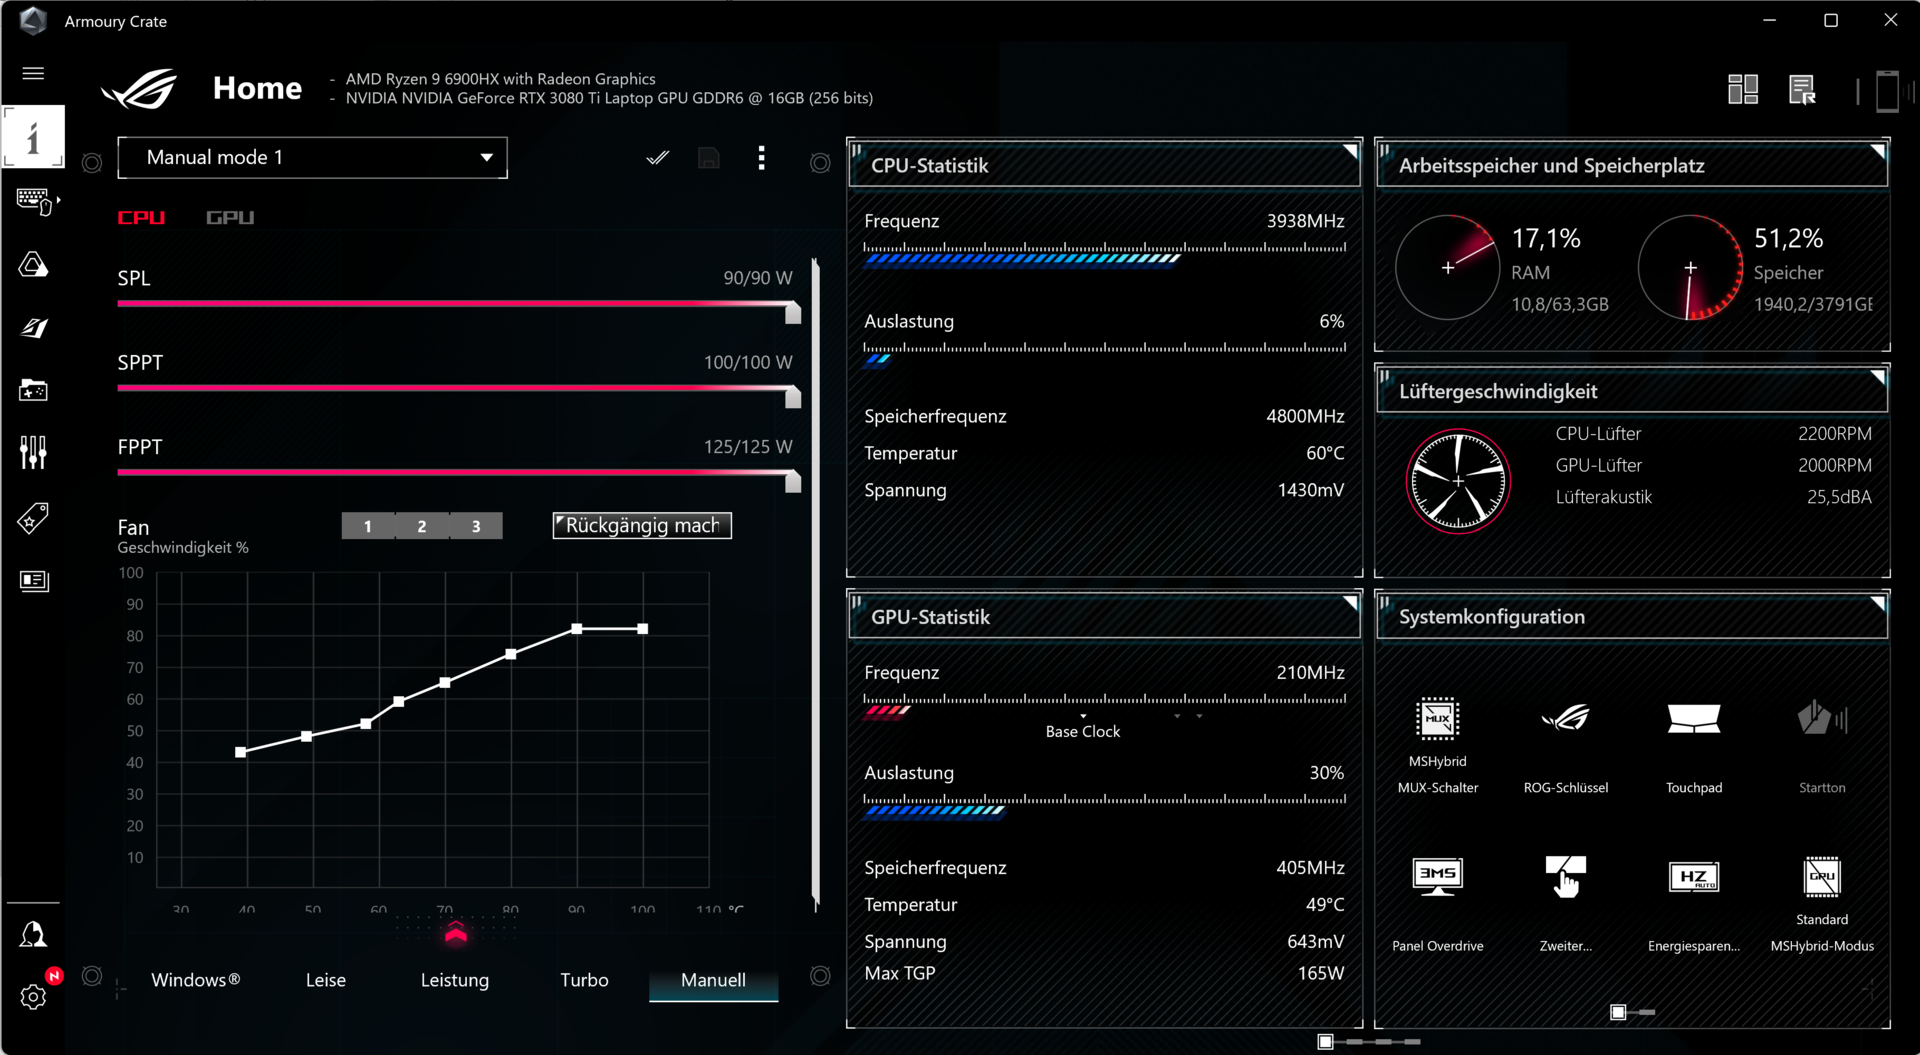Open the hamburger navigation menu
Screen dimensions: 1920x1055
click(x=33, y=73)
